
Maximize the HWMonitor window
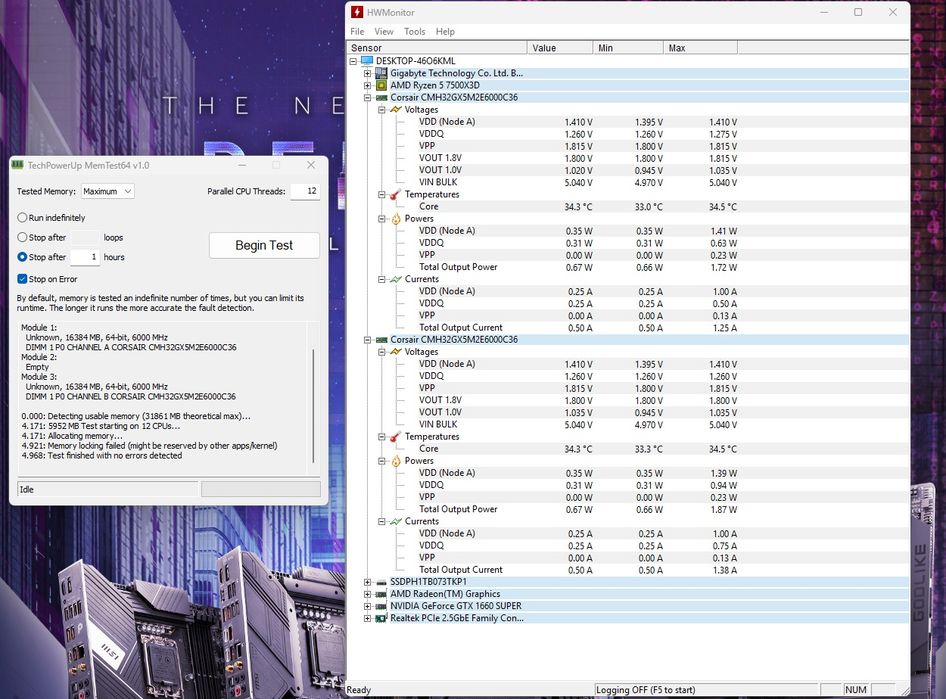click(x=858, y=12)
